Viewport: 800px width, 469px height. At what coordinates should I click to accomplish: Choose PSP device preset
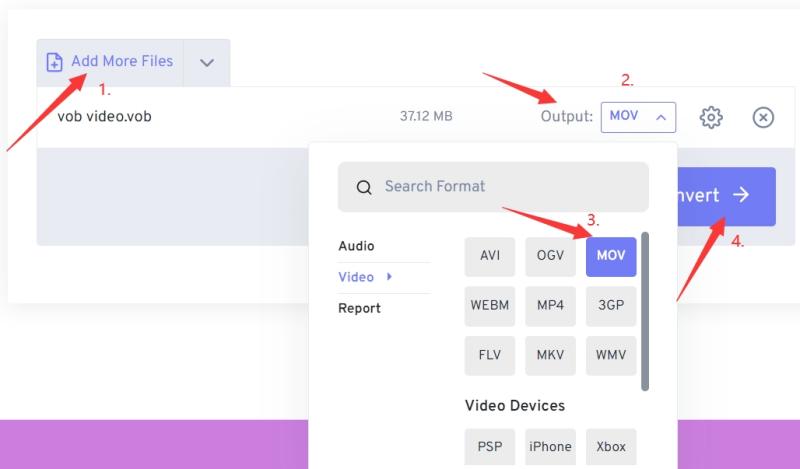click(x=490, y=448)
